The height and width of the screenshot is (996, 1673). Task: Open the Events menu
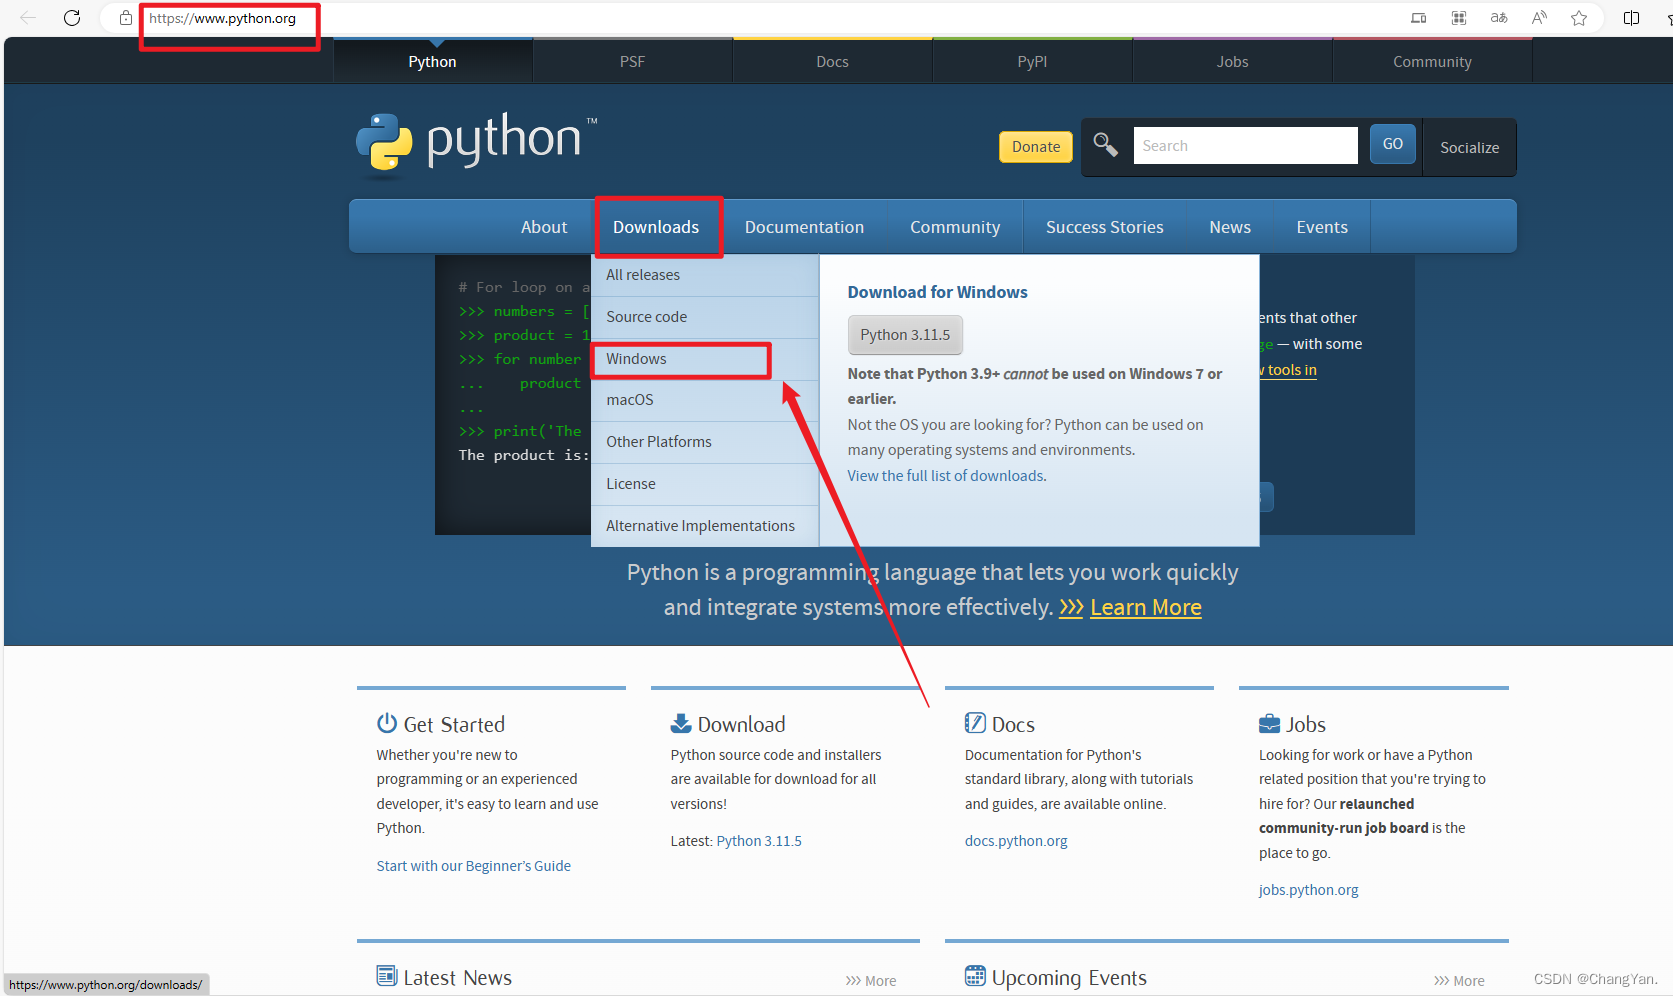click(1322, 227)
